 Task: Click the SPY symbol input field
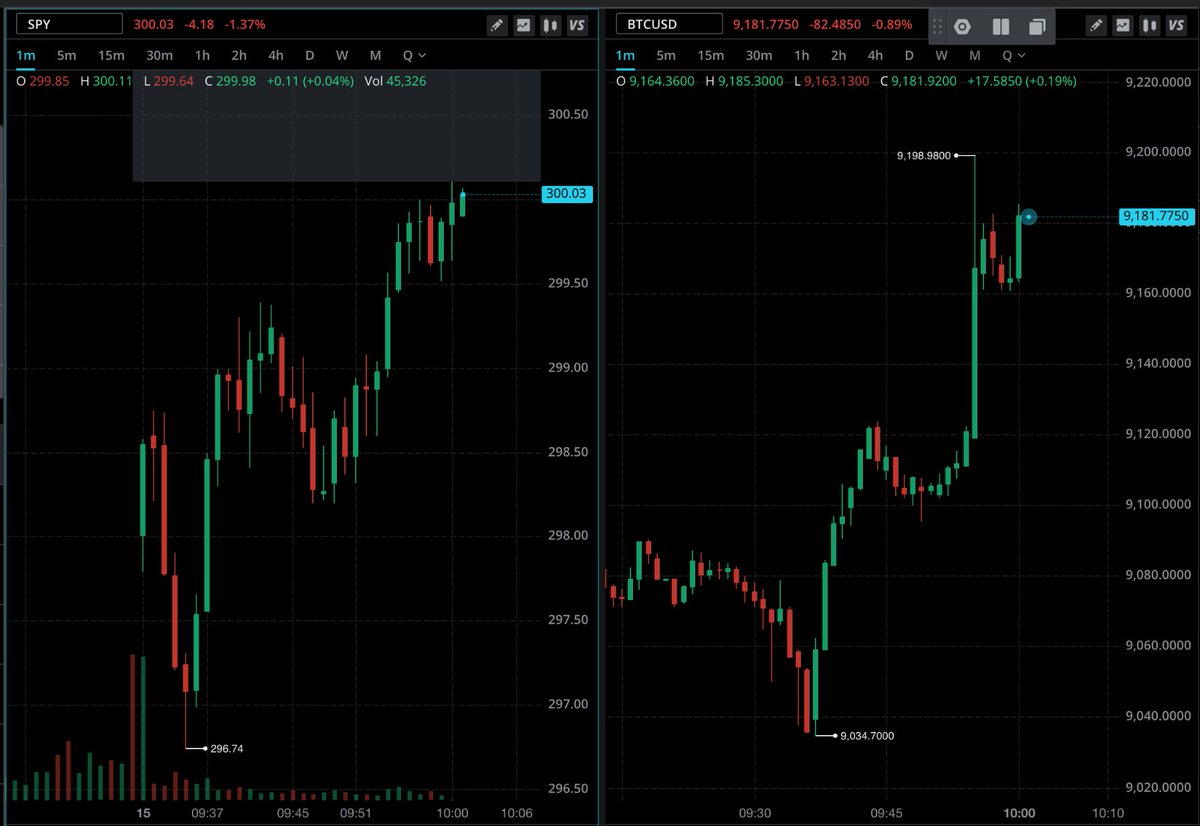tap(69, 23)
